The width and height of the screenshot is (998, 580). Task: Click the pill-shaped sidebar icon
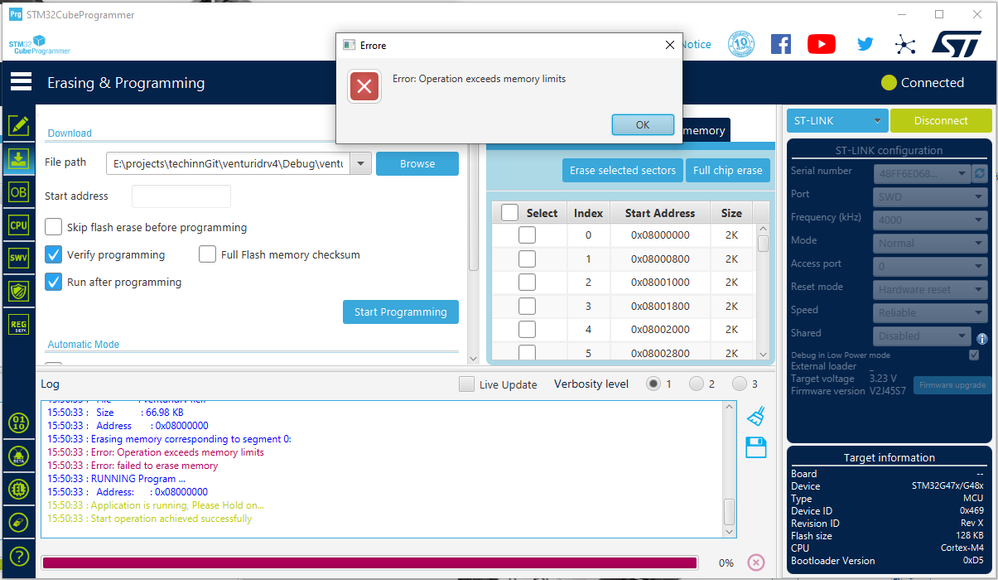(x=19, y=522)
